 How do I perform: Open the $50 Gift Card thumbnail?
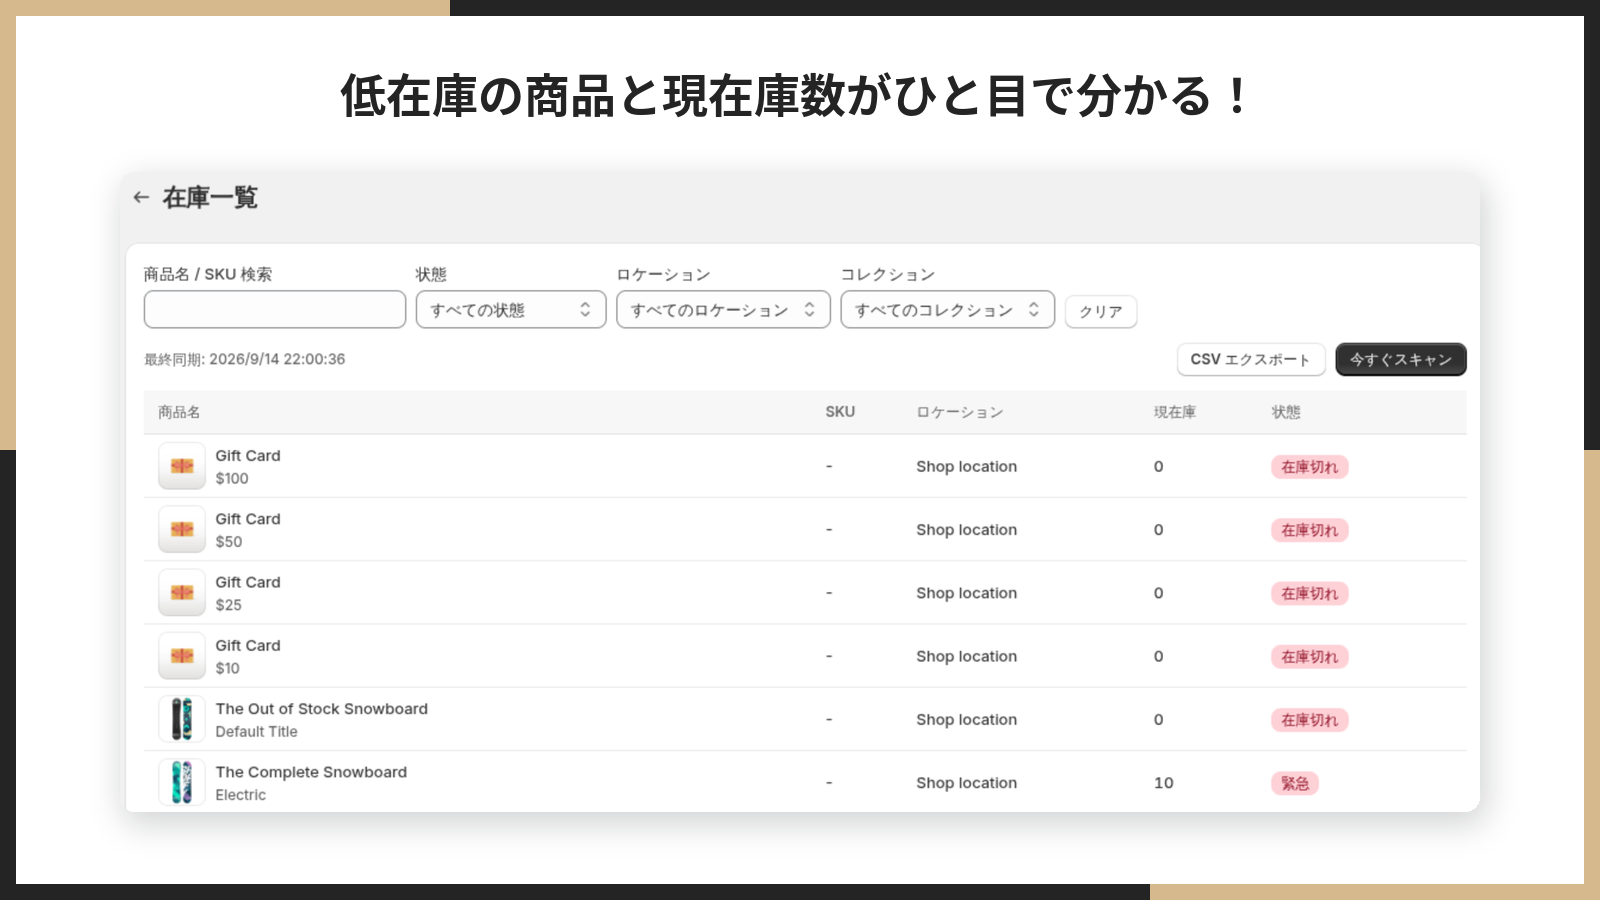tap(182, 529)
